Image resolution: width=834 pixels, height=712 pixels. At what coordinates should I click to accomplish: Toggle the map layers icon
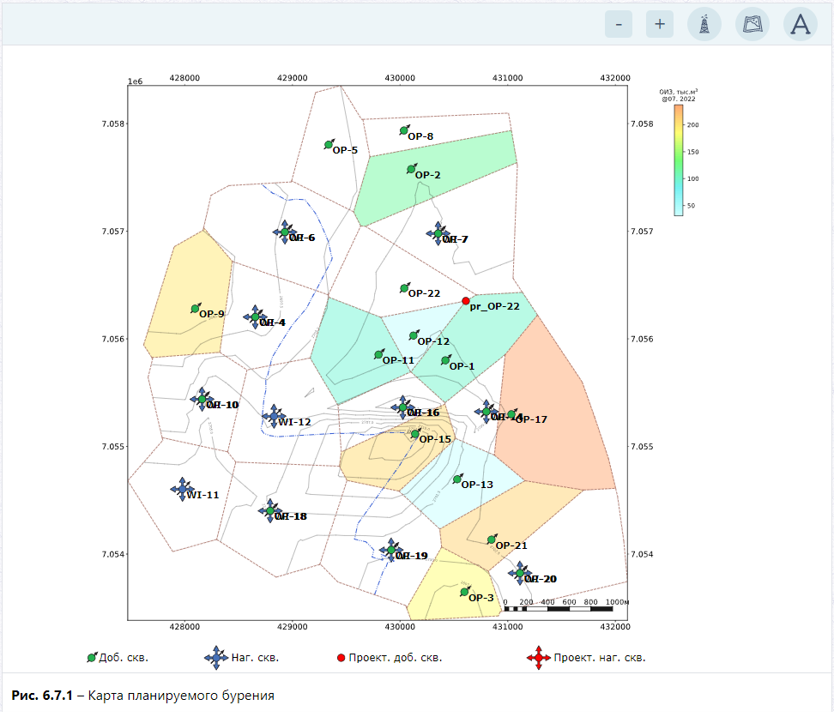click(x=752, y=24)
